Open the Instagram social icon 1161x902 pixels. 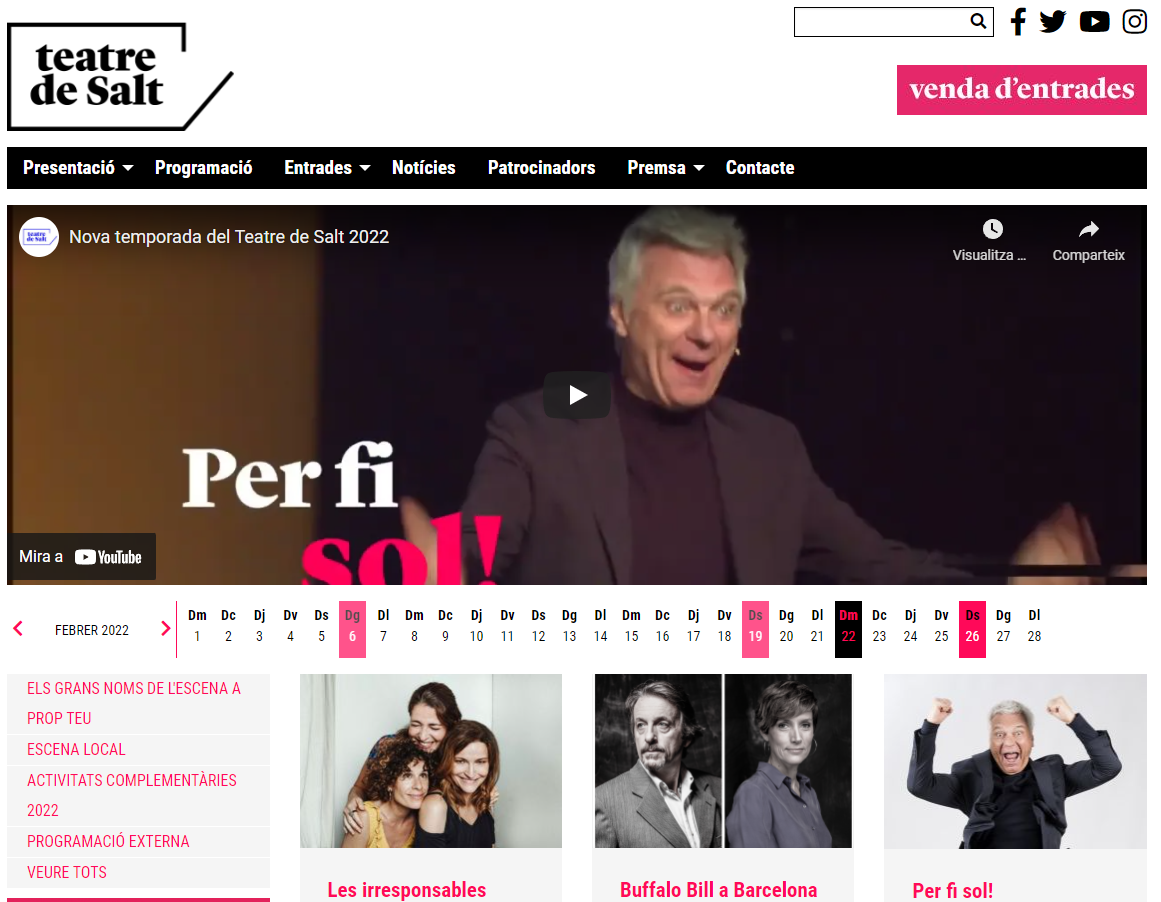1134,21
